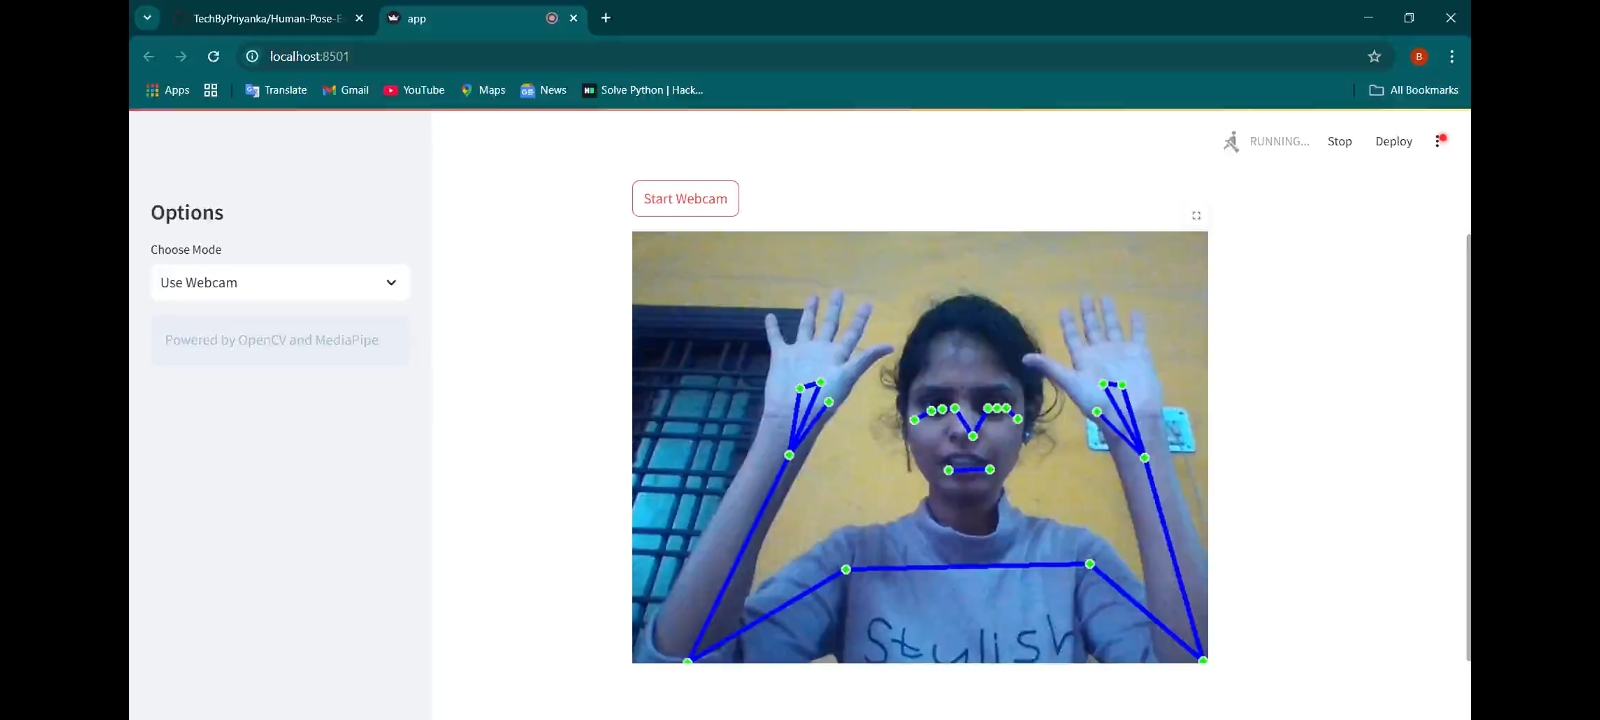Open the Chrome three-dot menu

click(x=1451, y=57)
